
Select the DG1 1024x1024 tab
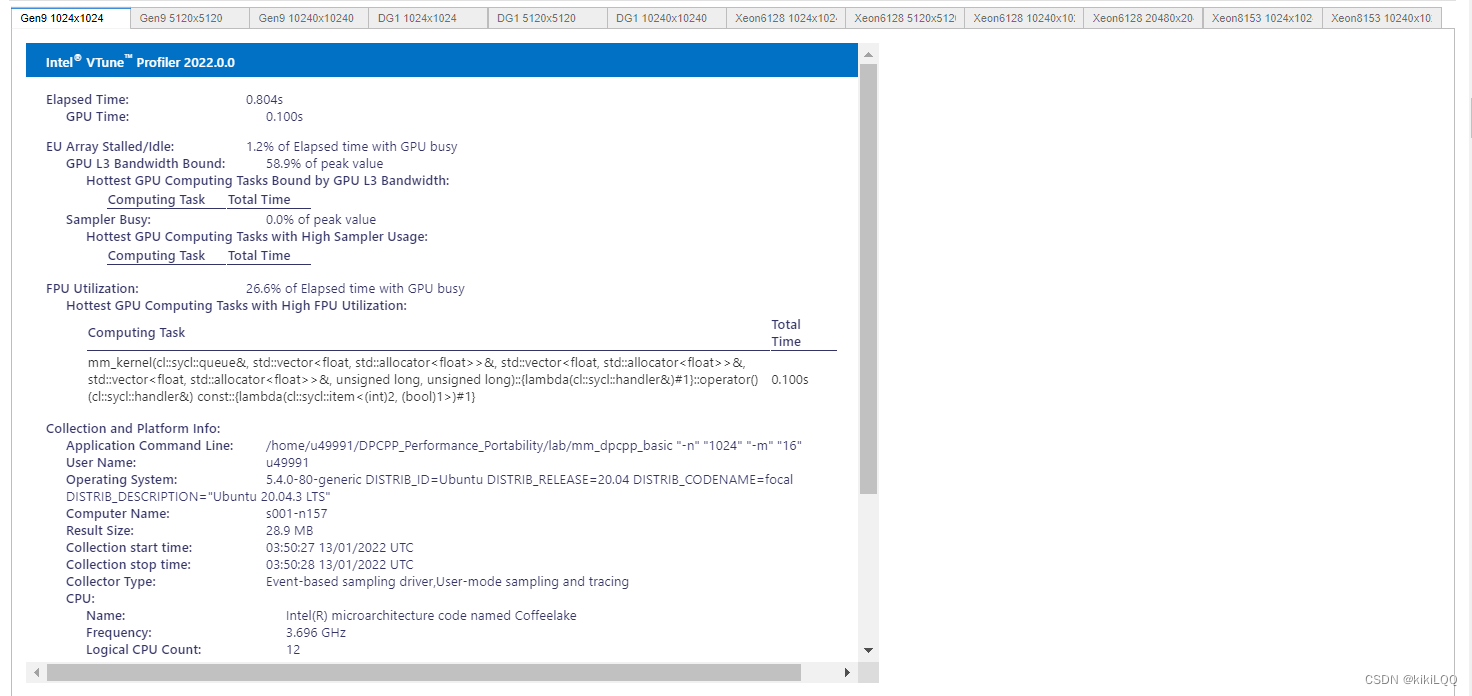coord(427,18)
